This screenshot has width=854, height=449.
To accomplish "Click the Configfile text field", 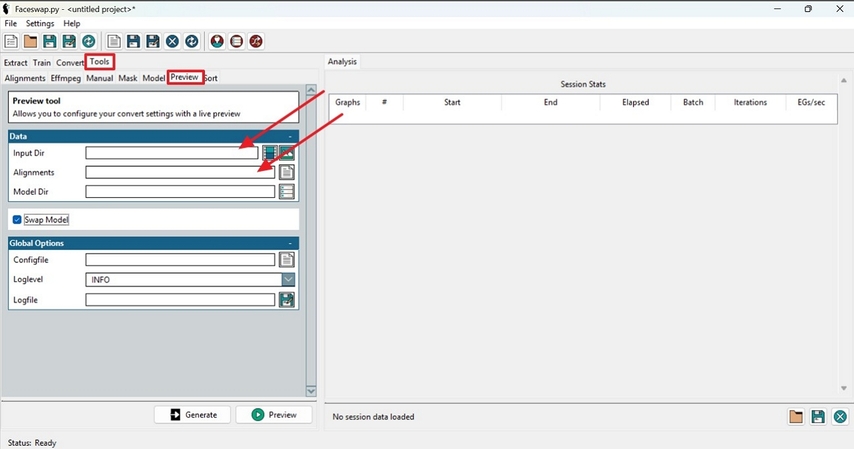I will click(180, 260).
